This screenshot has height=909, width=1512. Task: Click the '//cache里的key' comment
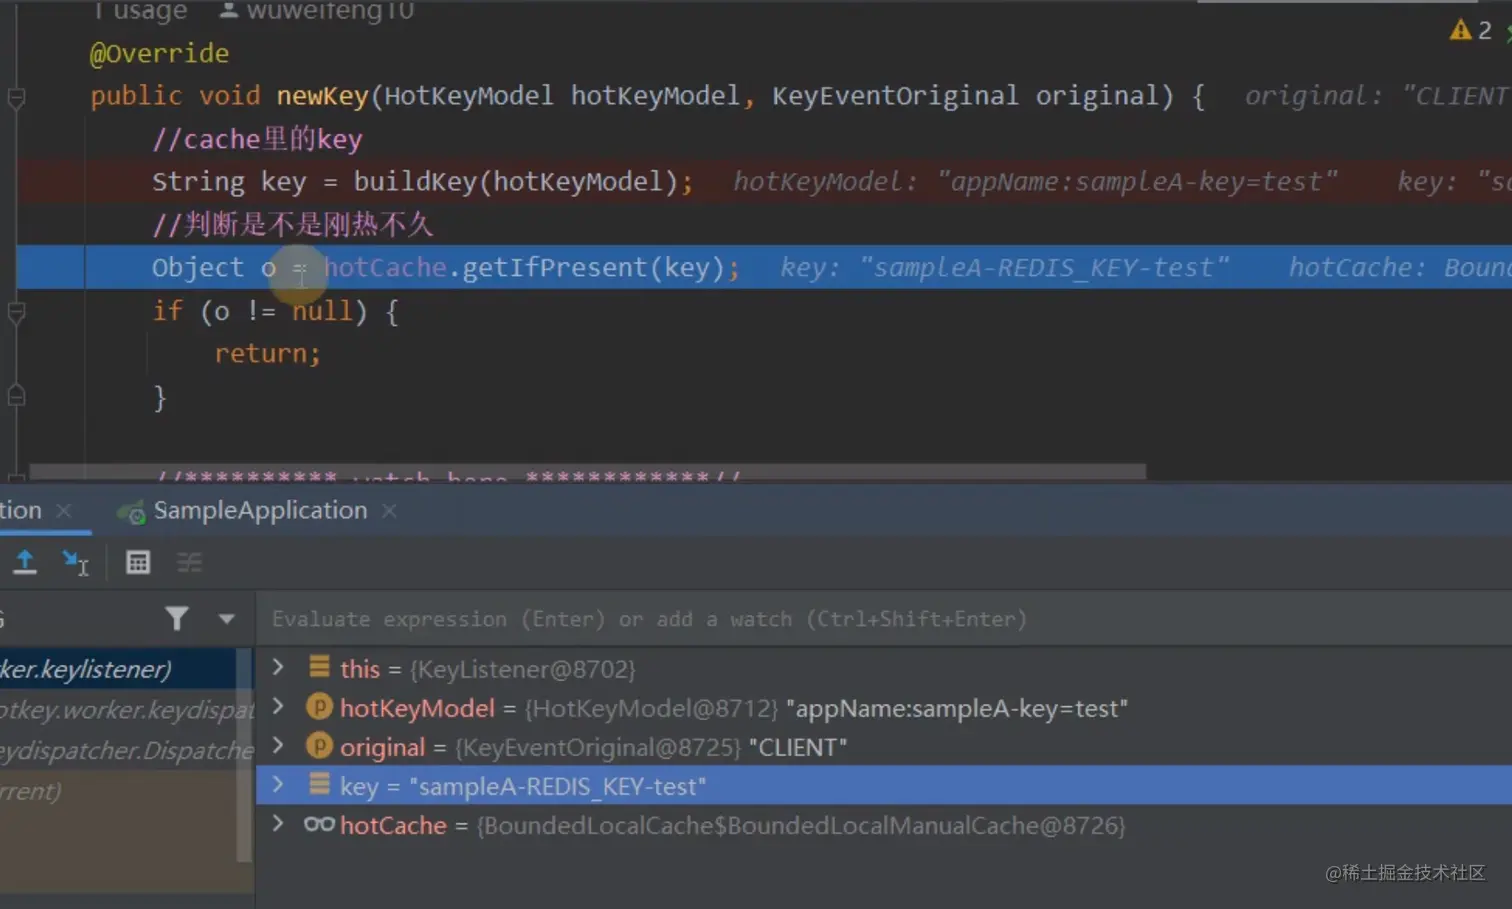tap(257, 139)
